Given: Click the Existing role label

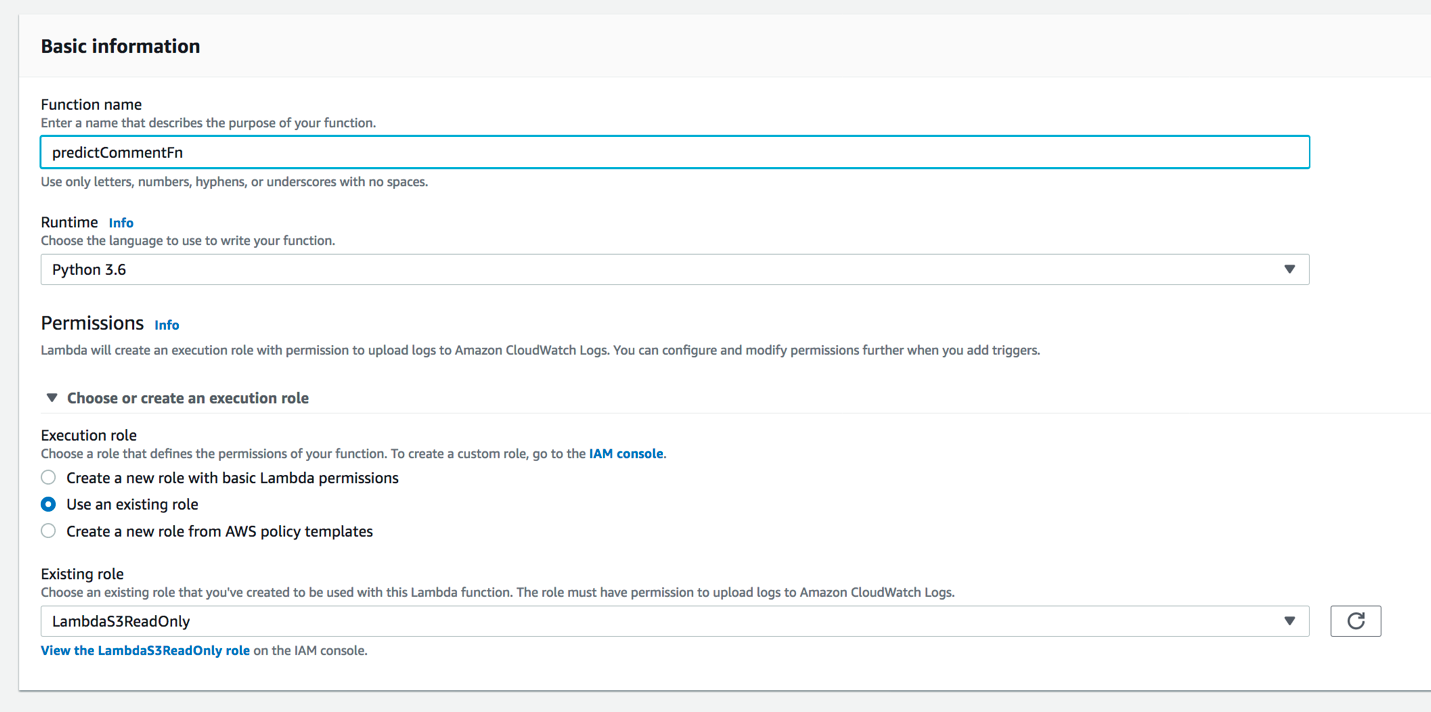Looking at the screenshot, I should [82, 574].
